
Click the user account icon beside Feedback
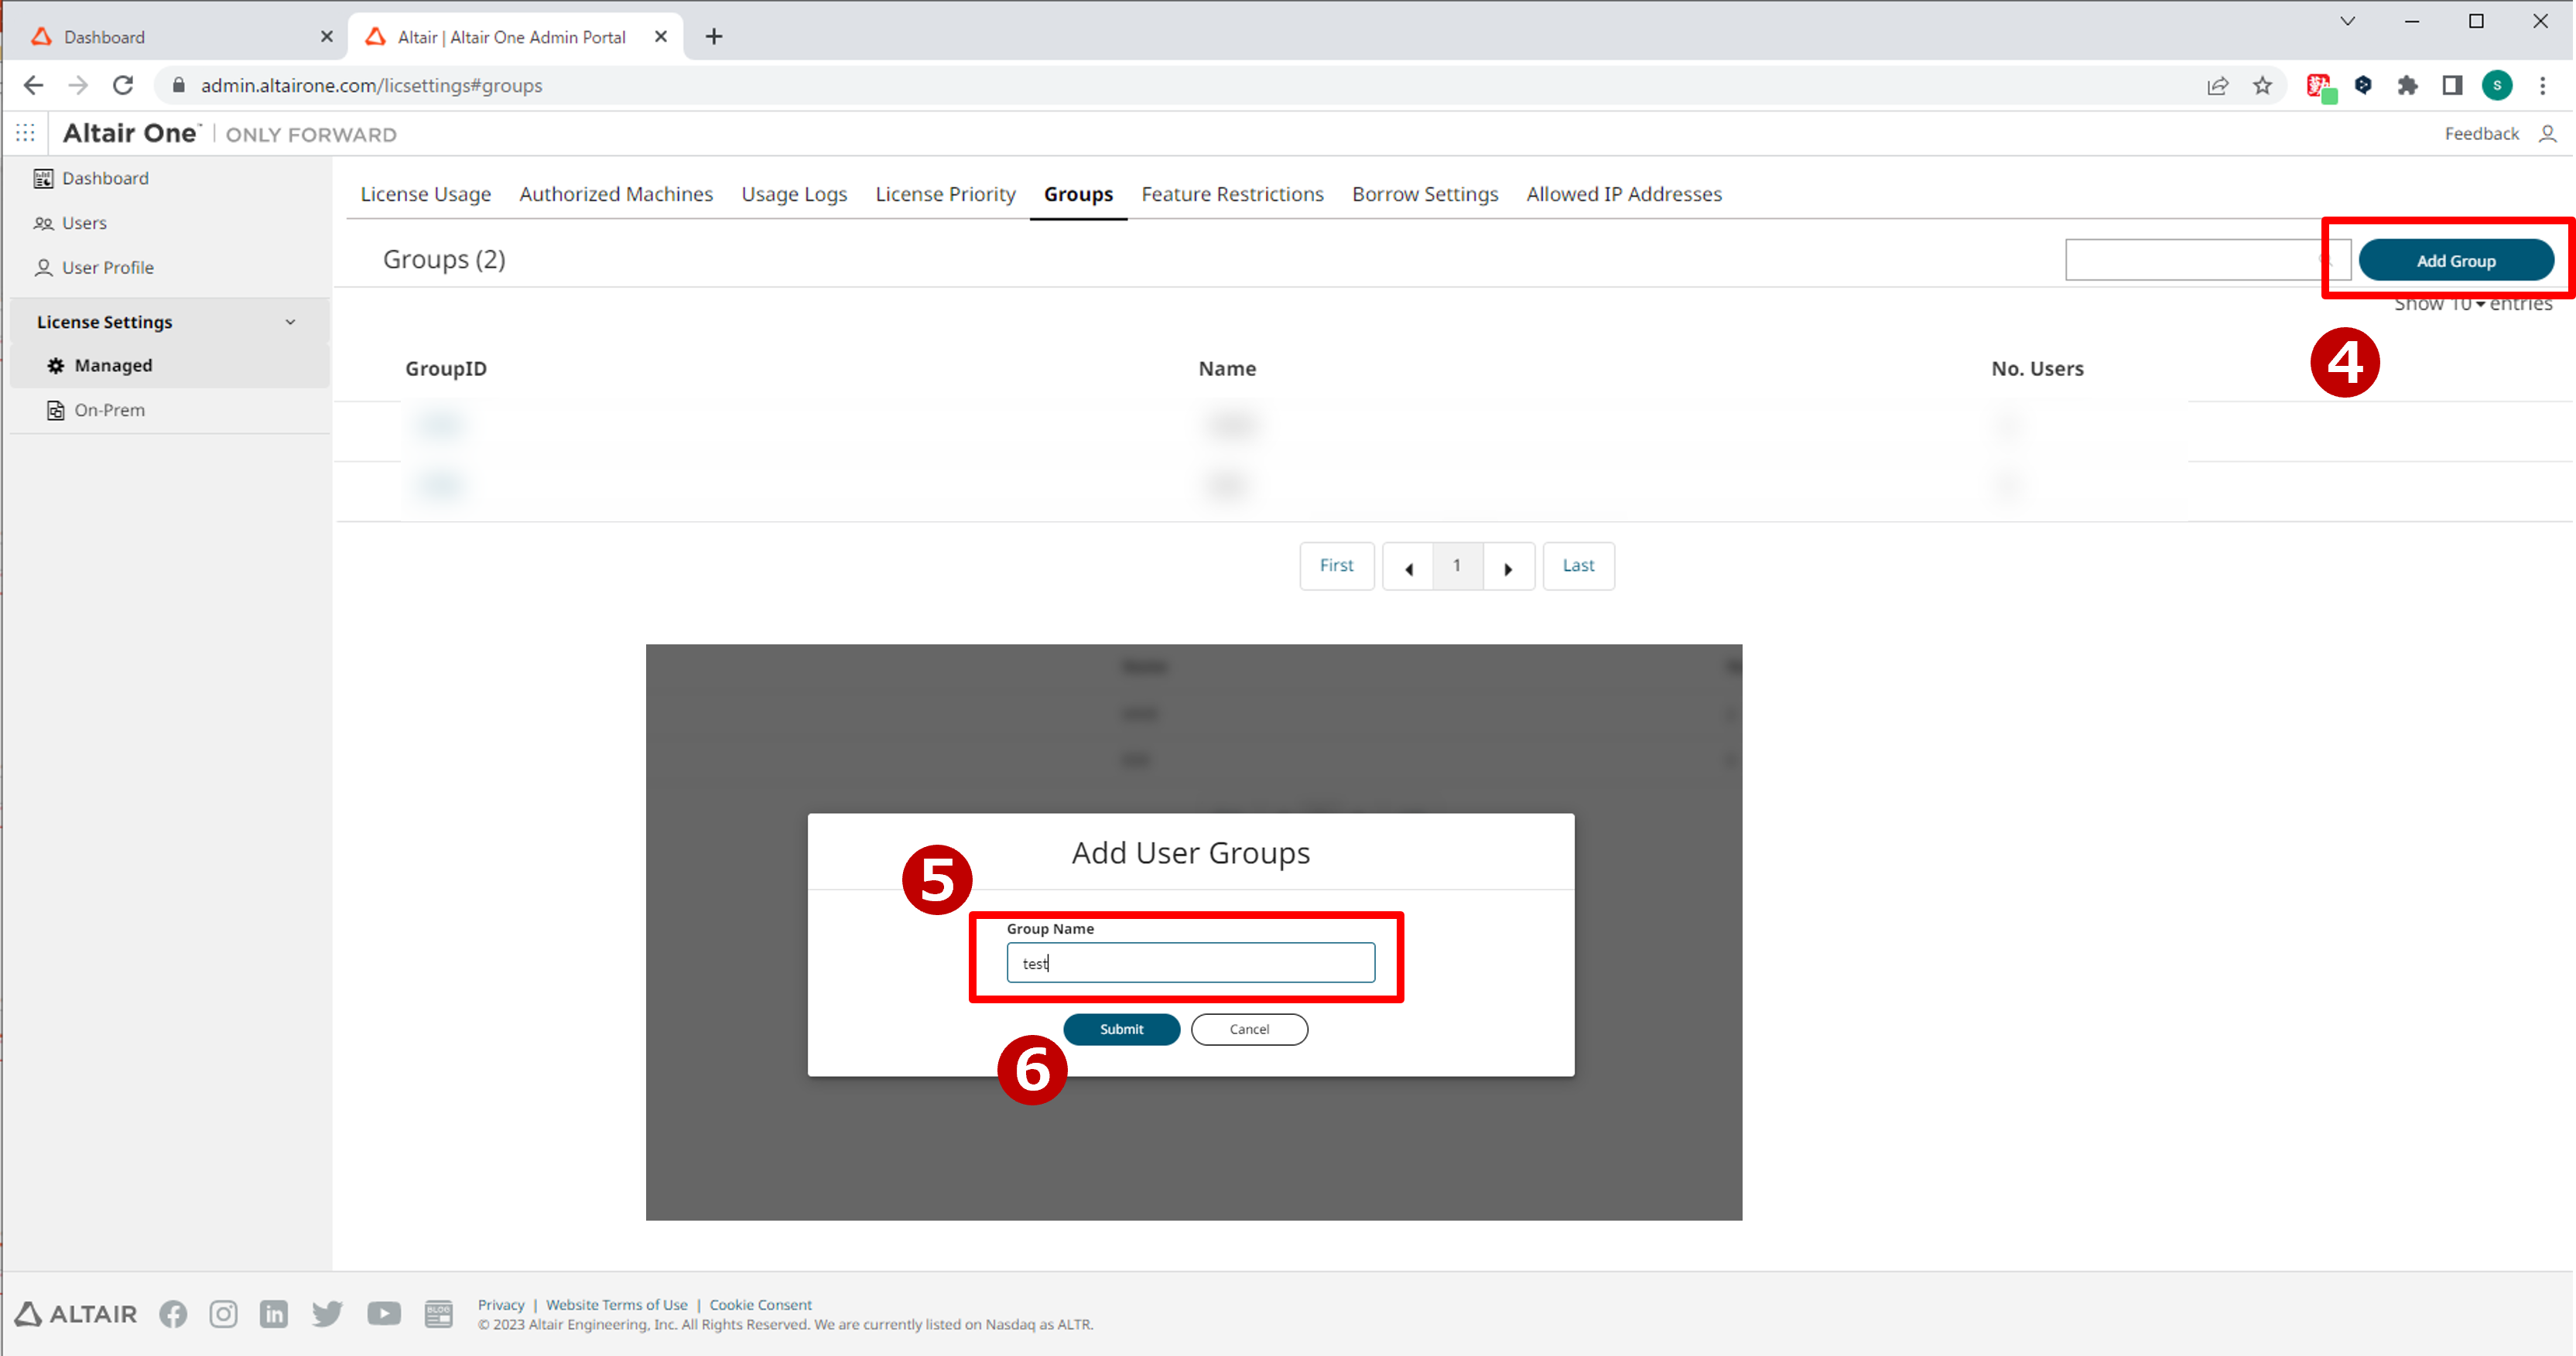2547,133
